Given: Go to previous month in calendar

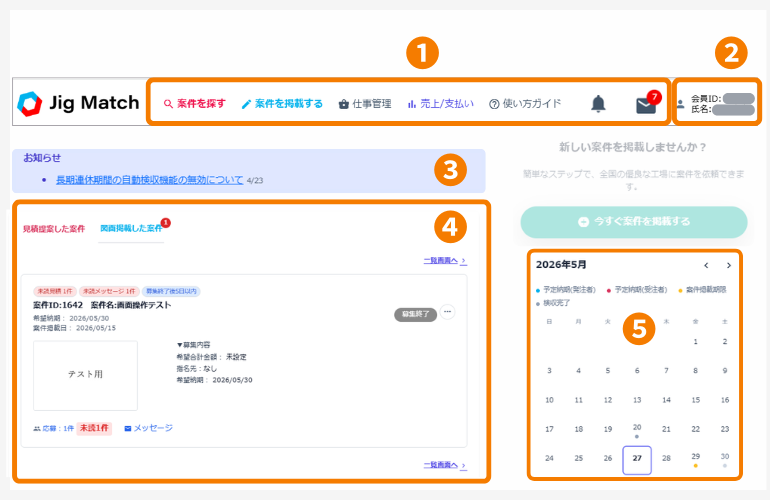Looking at the screenshot, I should (x=706, y=265).
